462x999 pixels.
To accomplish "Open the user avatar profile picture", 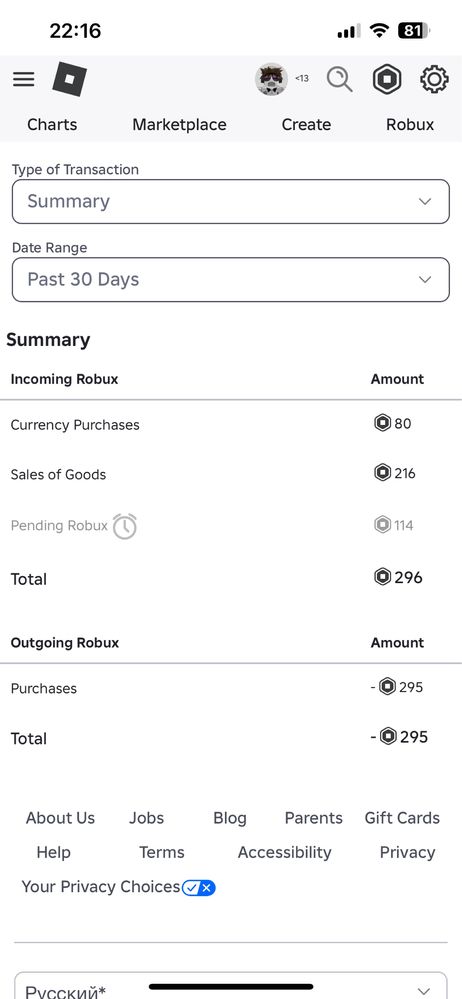I will point(271,80).
